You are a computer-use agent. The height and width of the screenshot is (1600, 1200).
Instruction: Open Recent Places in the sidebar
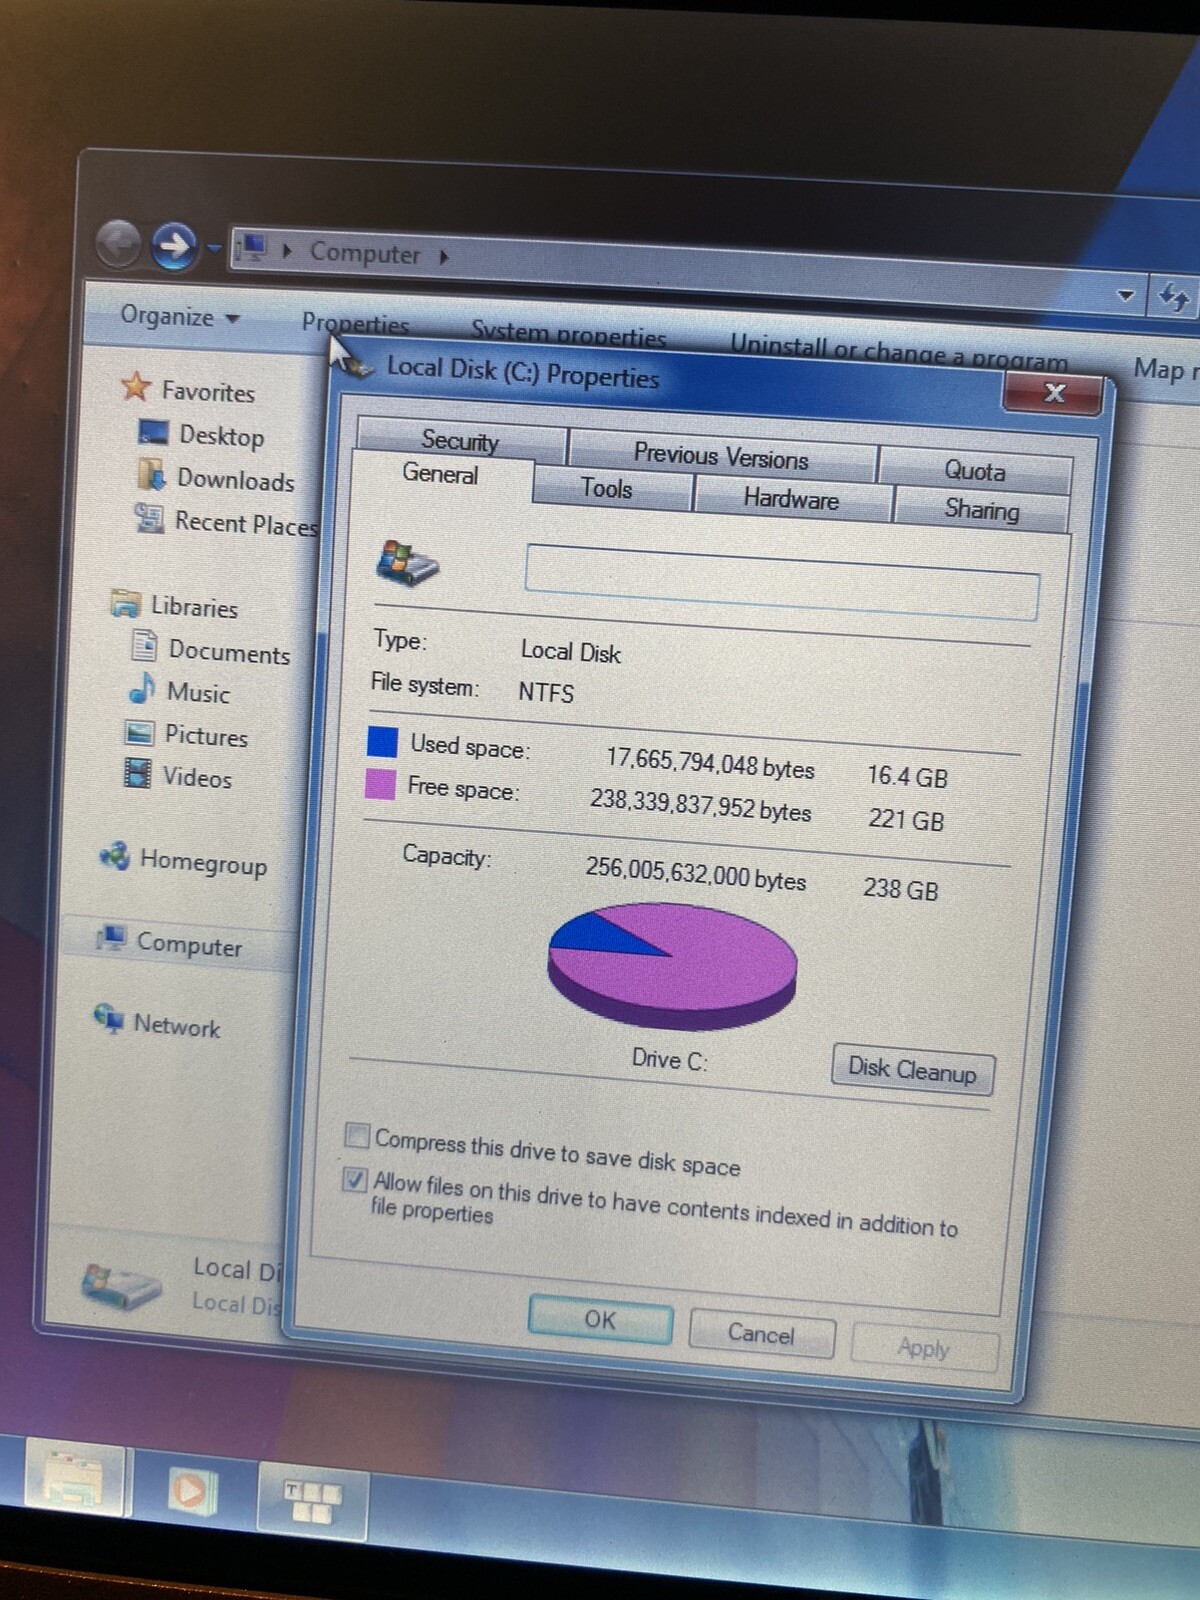245,523
